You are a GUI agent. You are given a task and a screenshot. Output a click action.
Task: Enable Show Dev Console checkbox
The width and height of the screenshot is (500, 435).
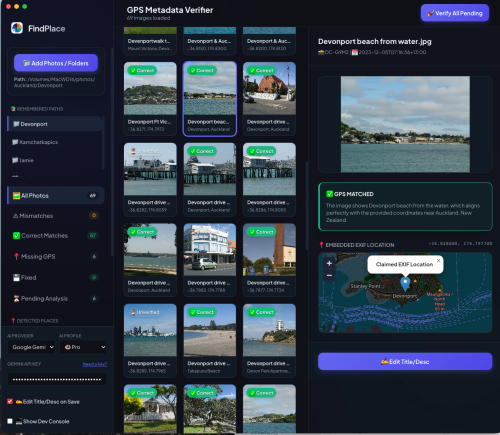[x=10, y=421]
